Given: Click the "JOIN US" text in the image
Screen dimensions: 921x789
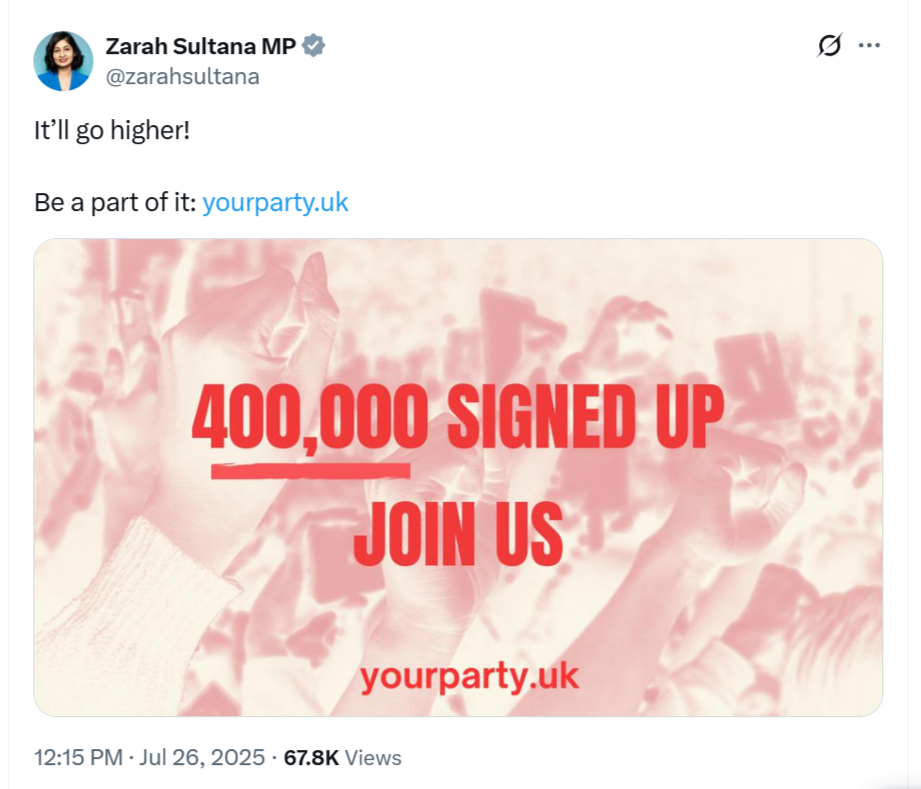Looking at the screenshot, I should (x=458, y=533).
